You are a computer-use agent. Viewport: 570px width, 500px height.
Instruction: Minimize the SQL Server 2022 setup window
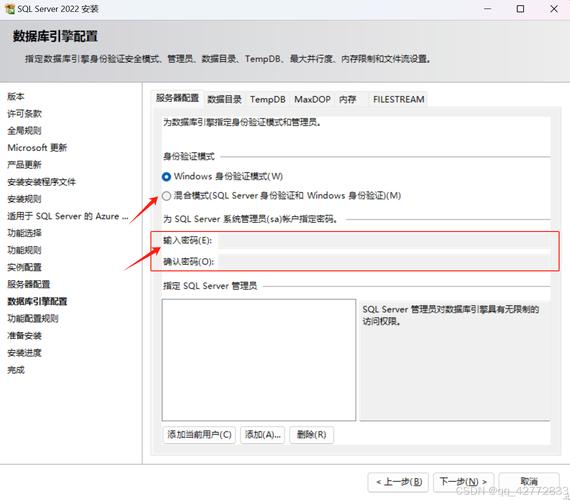tap(487, 9)
